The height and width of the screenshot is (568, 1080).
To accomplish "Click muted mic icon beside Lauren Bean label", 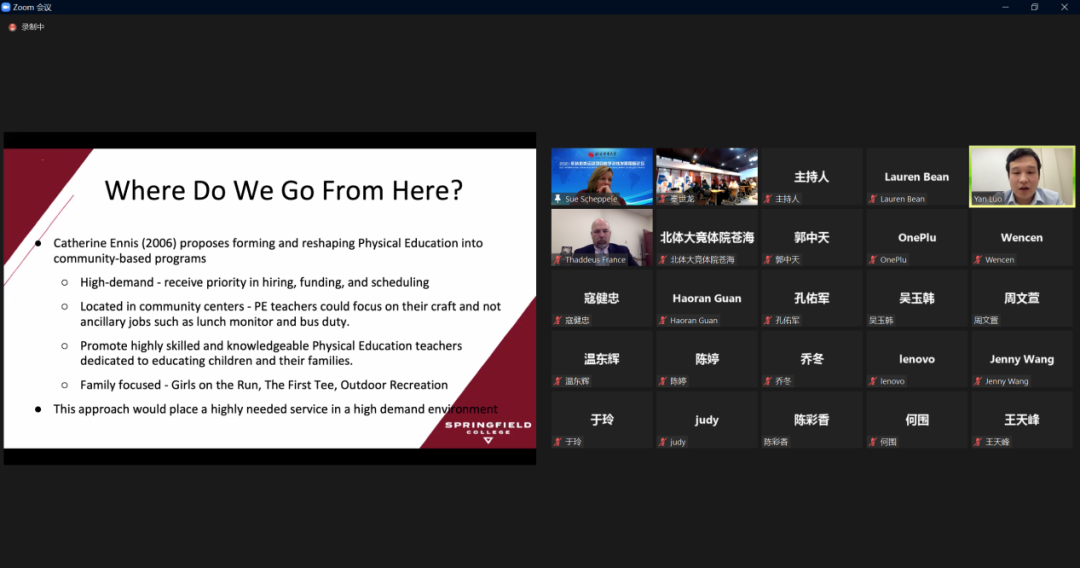I will click(872, 199).
